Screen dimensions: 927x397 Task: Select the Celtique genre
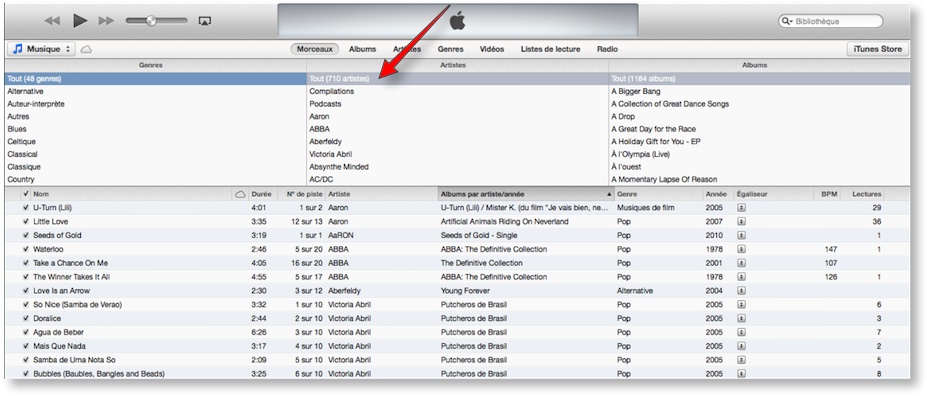click(155, 142)
